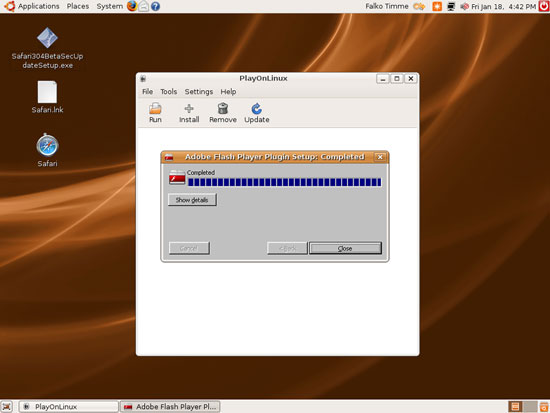Minimize the PlayOnLinux window
550x413 pixels.
[383, 79]
